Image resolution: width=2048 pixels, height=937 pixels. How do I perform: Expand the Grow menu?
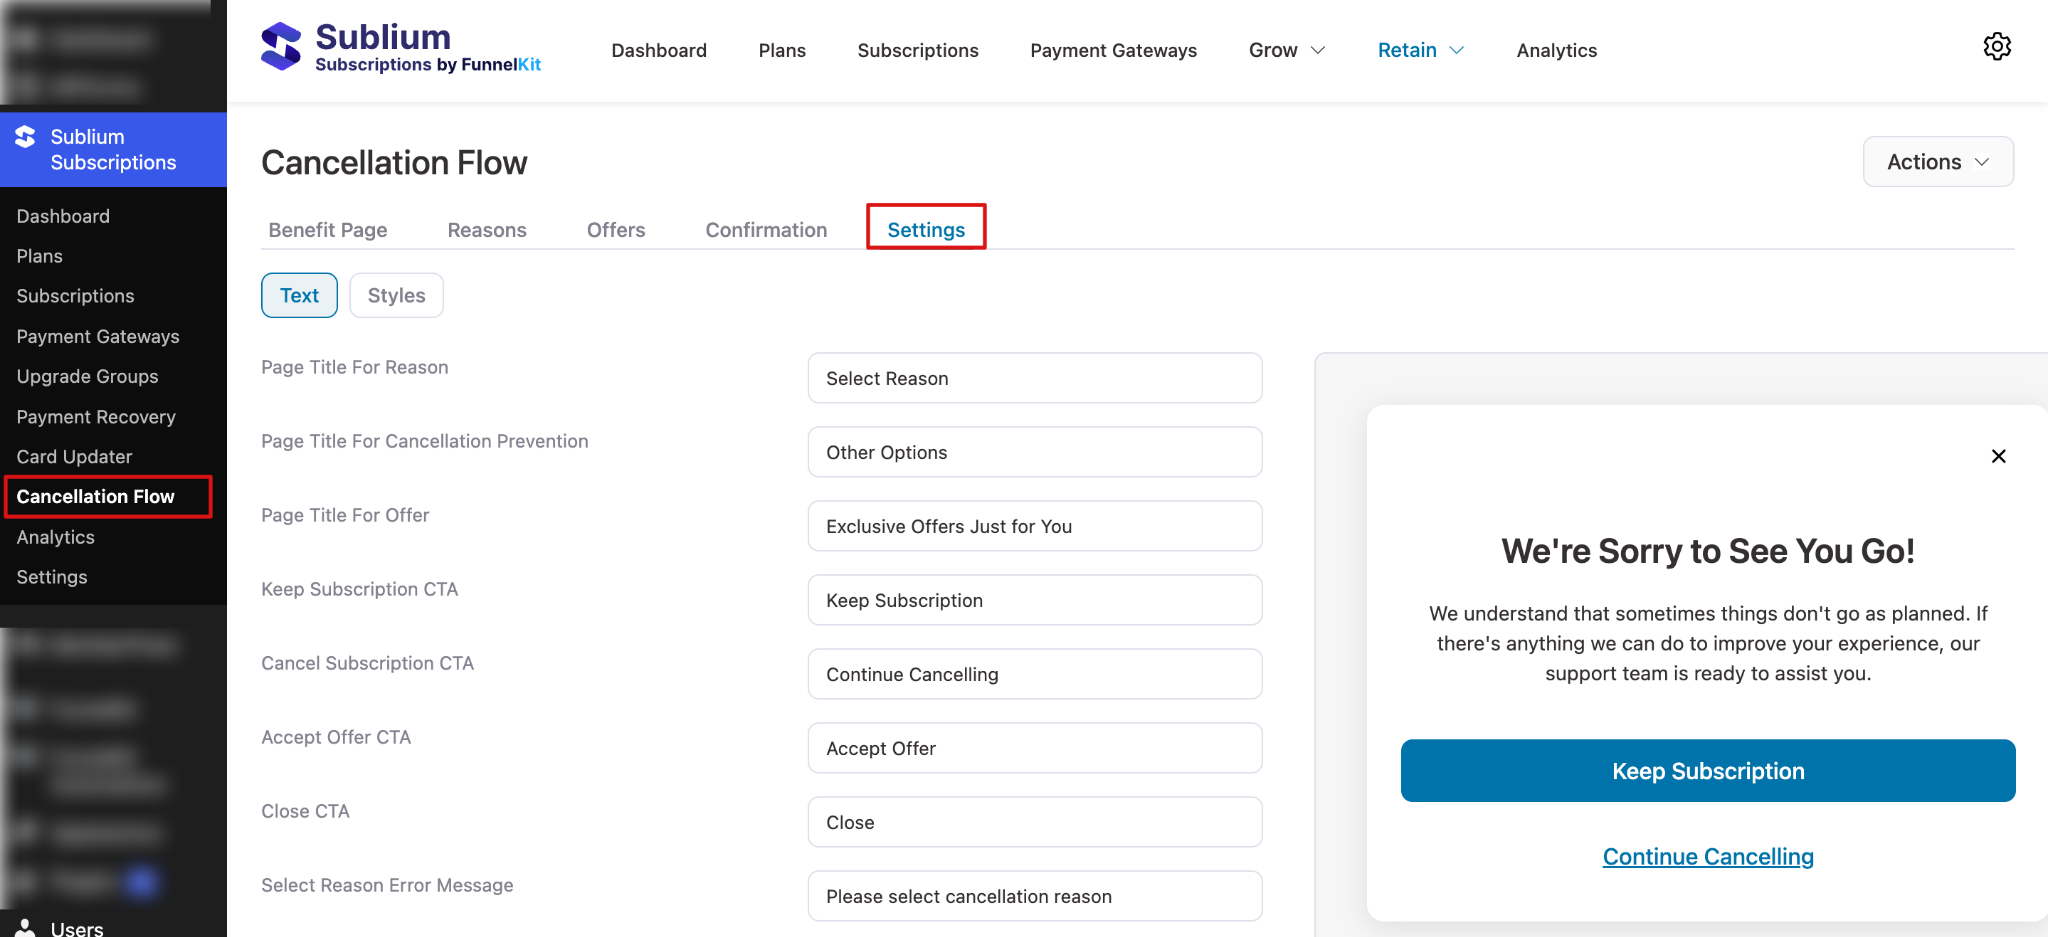(x=1286, y=50)
